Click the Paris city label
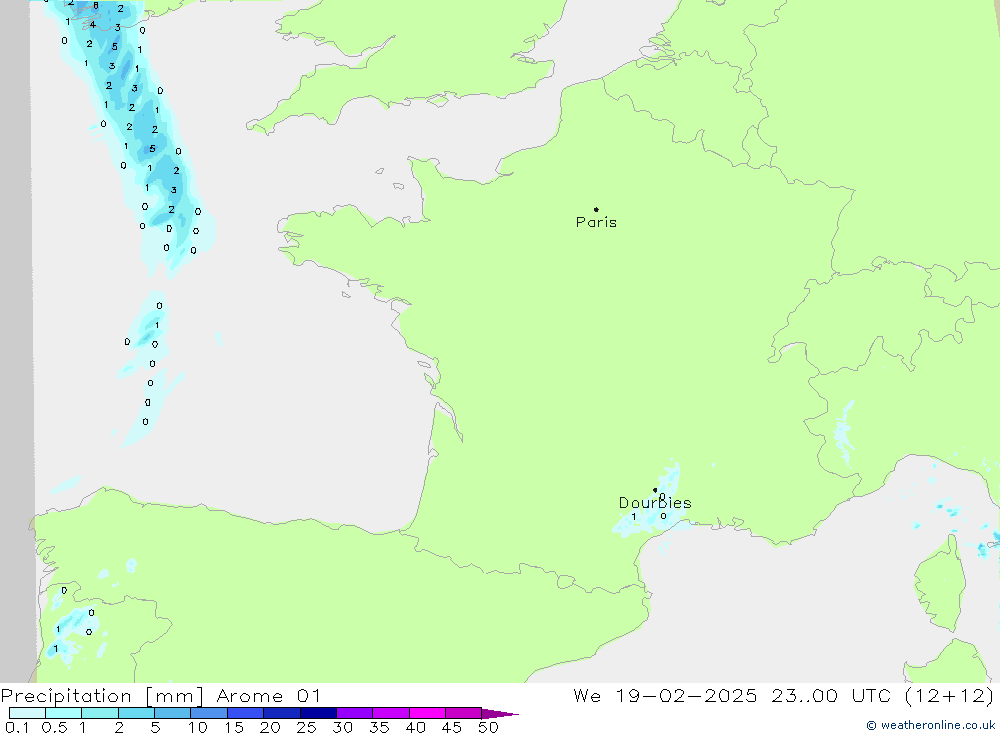Viewport: 1000px width, 733px height. click(x=596, y=222)
